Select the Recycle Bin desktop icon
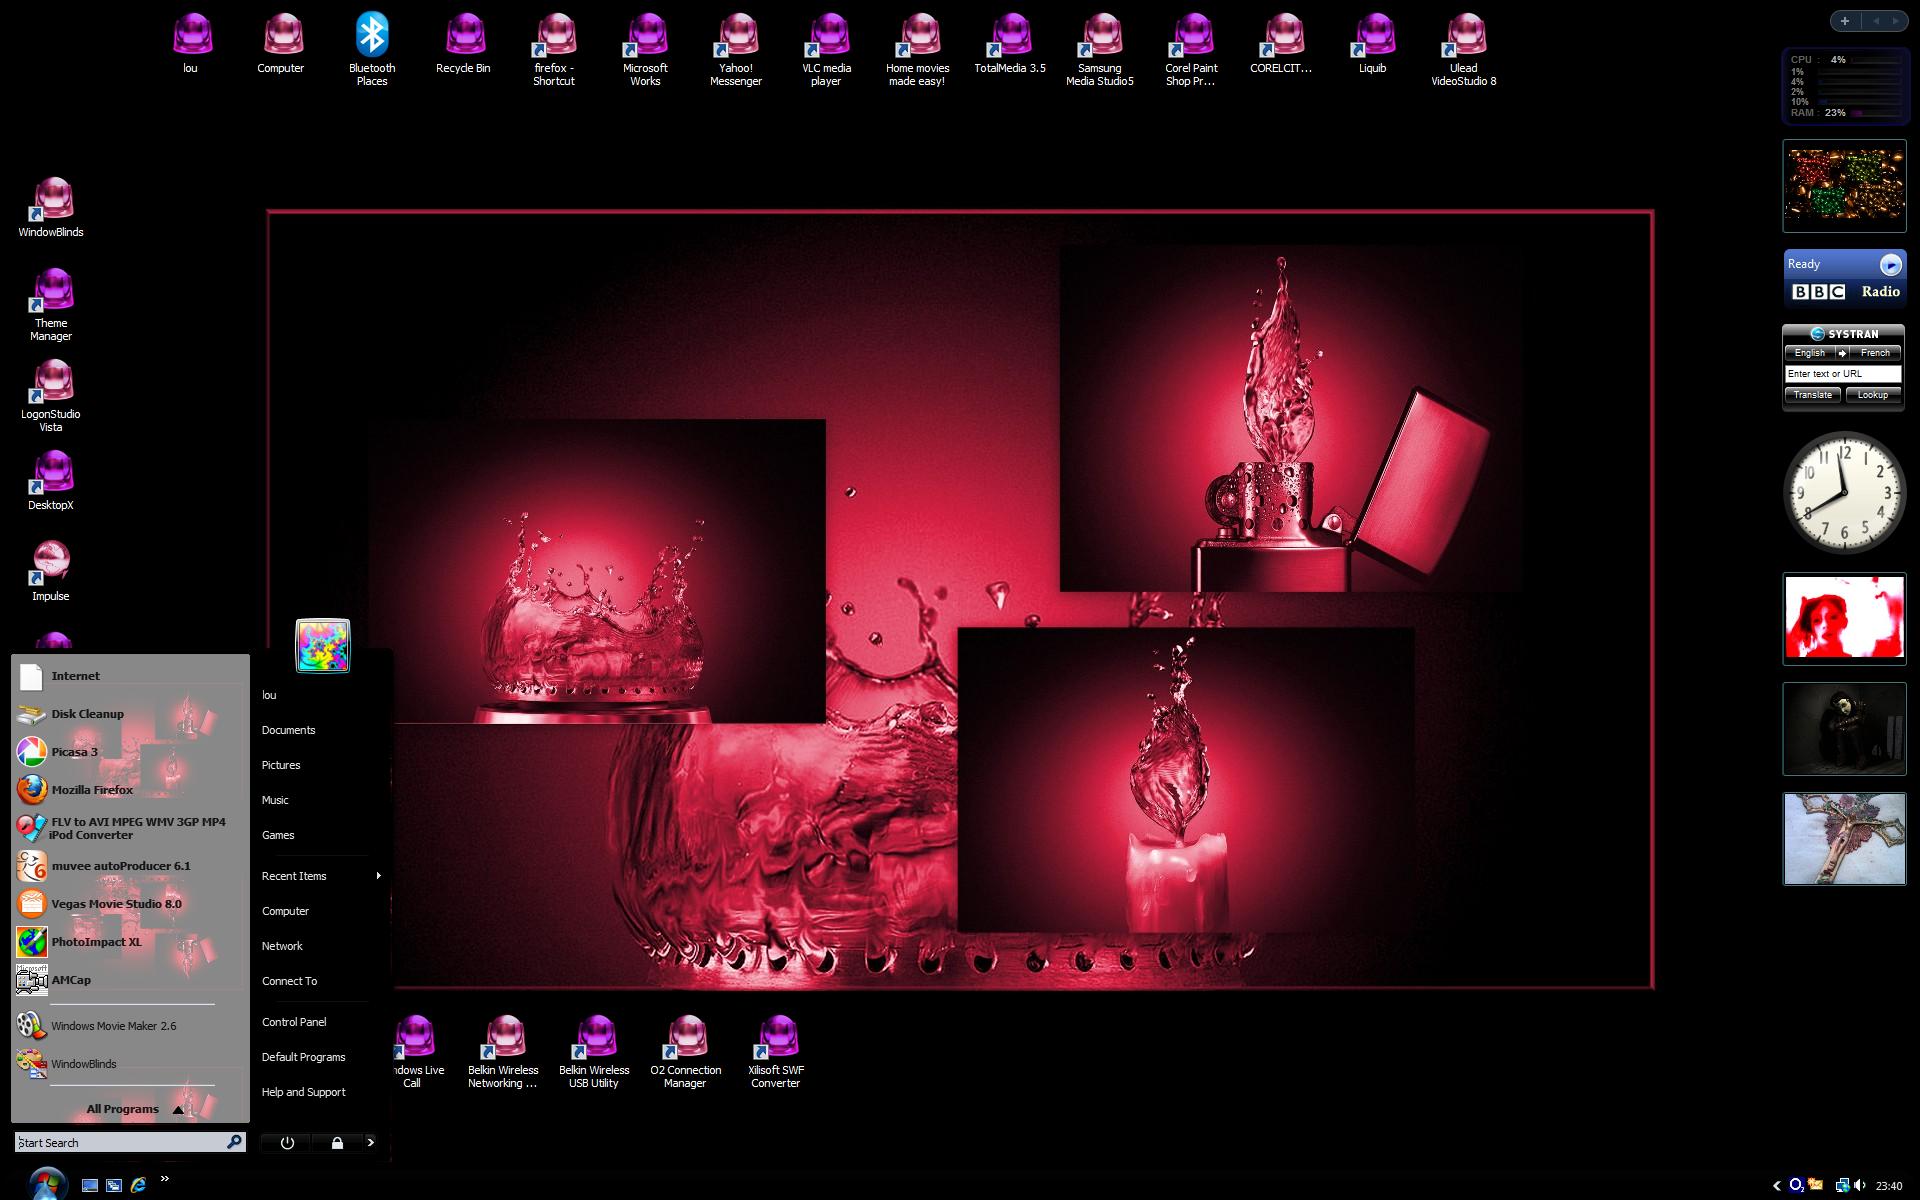This screenshot has height=1200, width=1920. (x=463, y=43)
